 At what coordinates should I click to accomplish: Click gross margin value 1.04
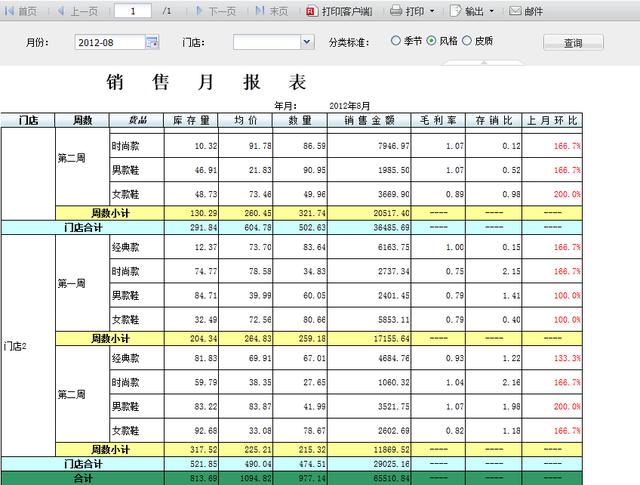point(455,382)
